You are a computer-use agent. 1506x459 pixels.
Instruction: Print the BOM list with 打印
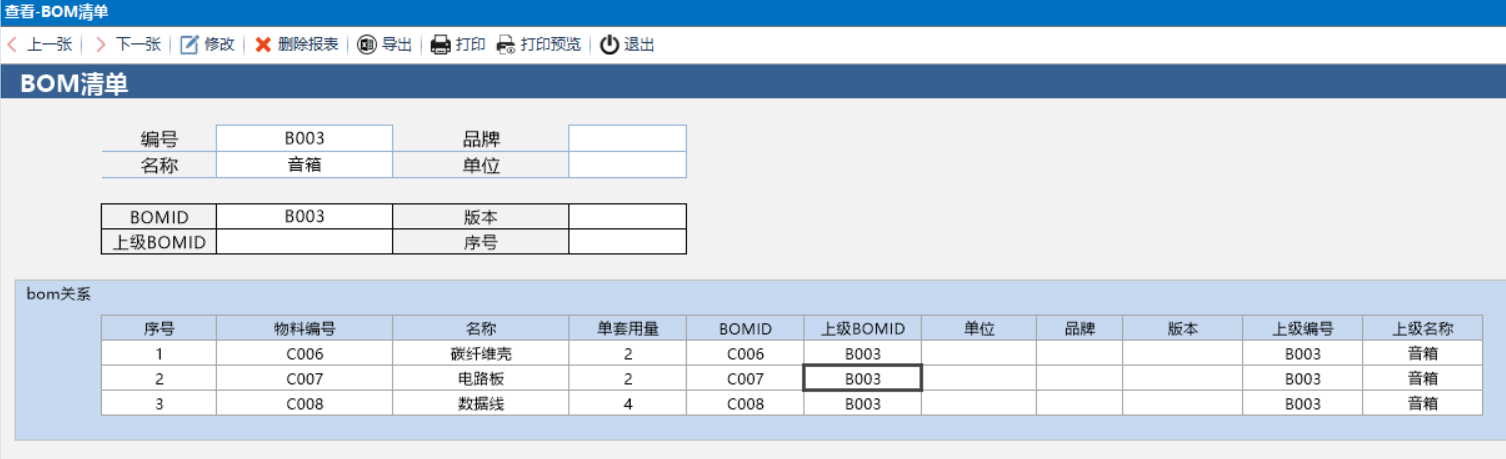point(440,44)
